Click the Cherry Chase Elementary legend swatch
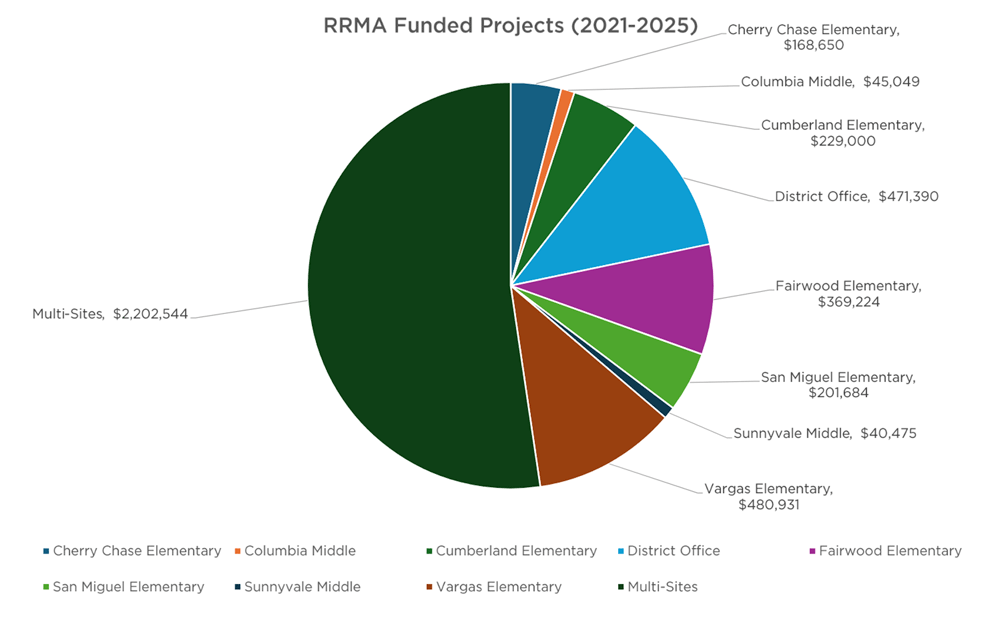 point(46,551)
